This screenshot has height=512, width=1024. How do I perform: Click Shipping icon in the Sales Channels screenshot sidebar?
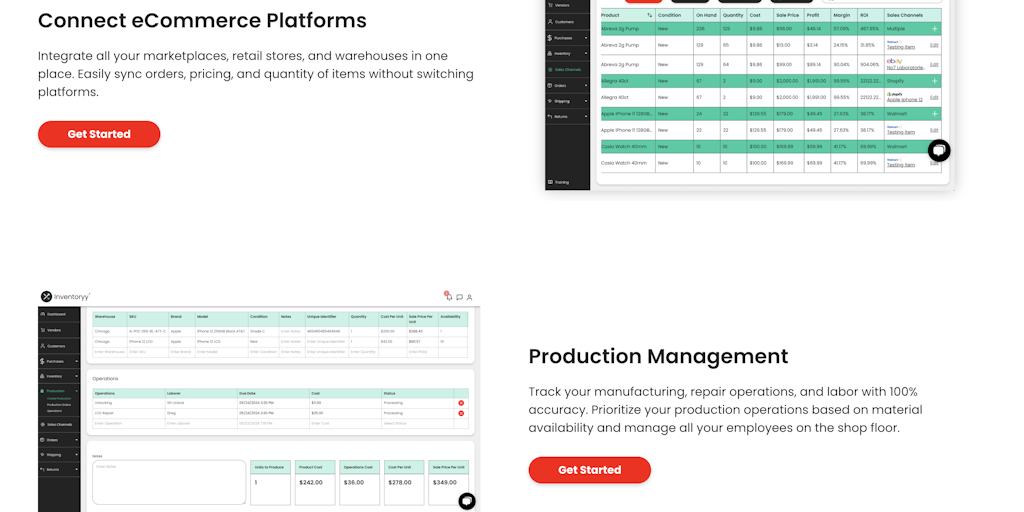(x=550, y=101)
